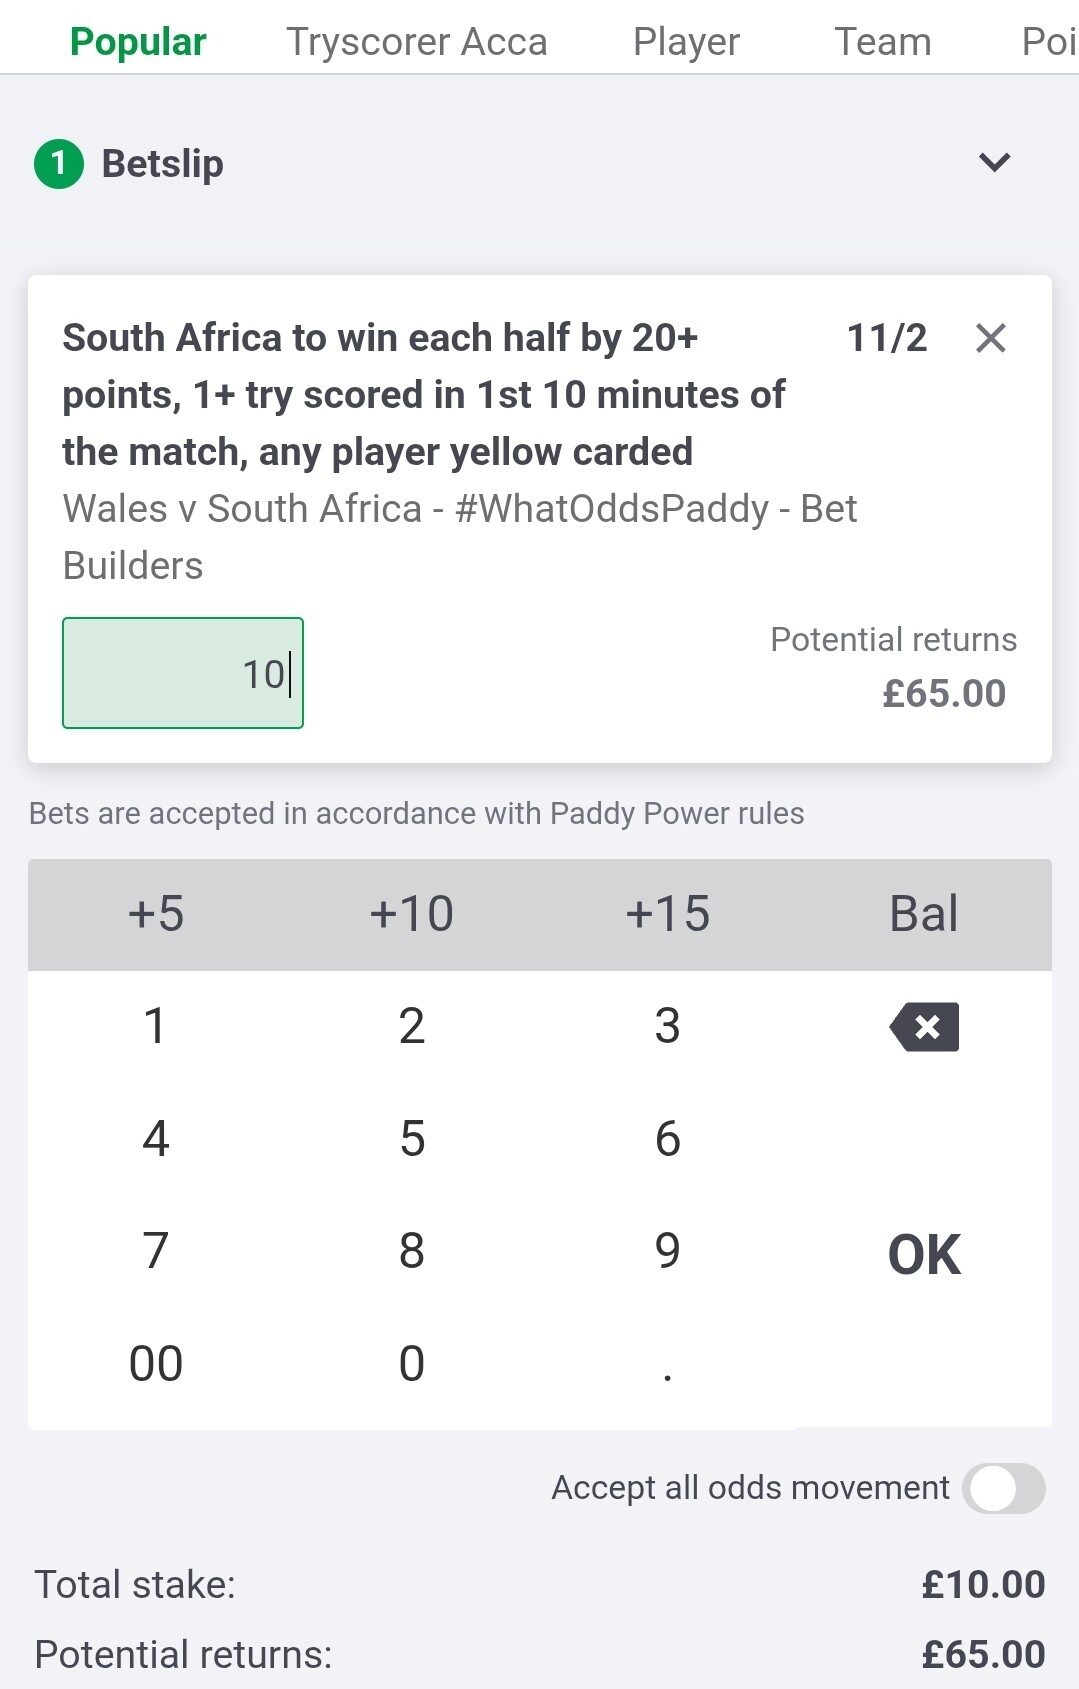
Task: Add +10 to the stake
Action: (412, 914)
